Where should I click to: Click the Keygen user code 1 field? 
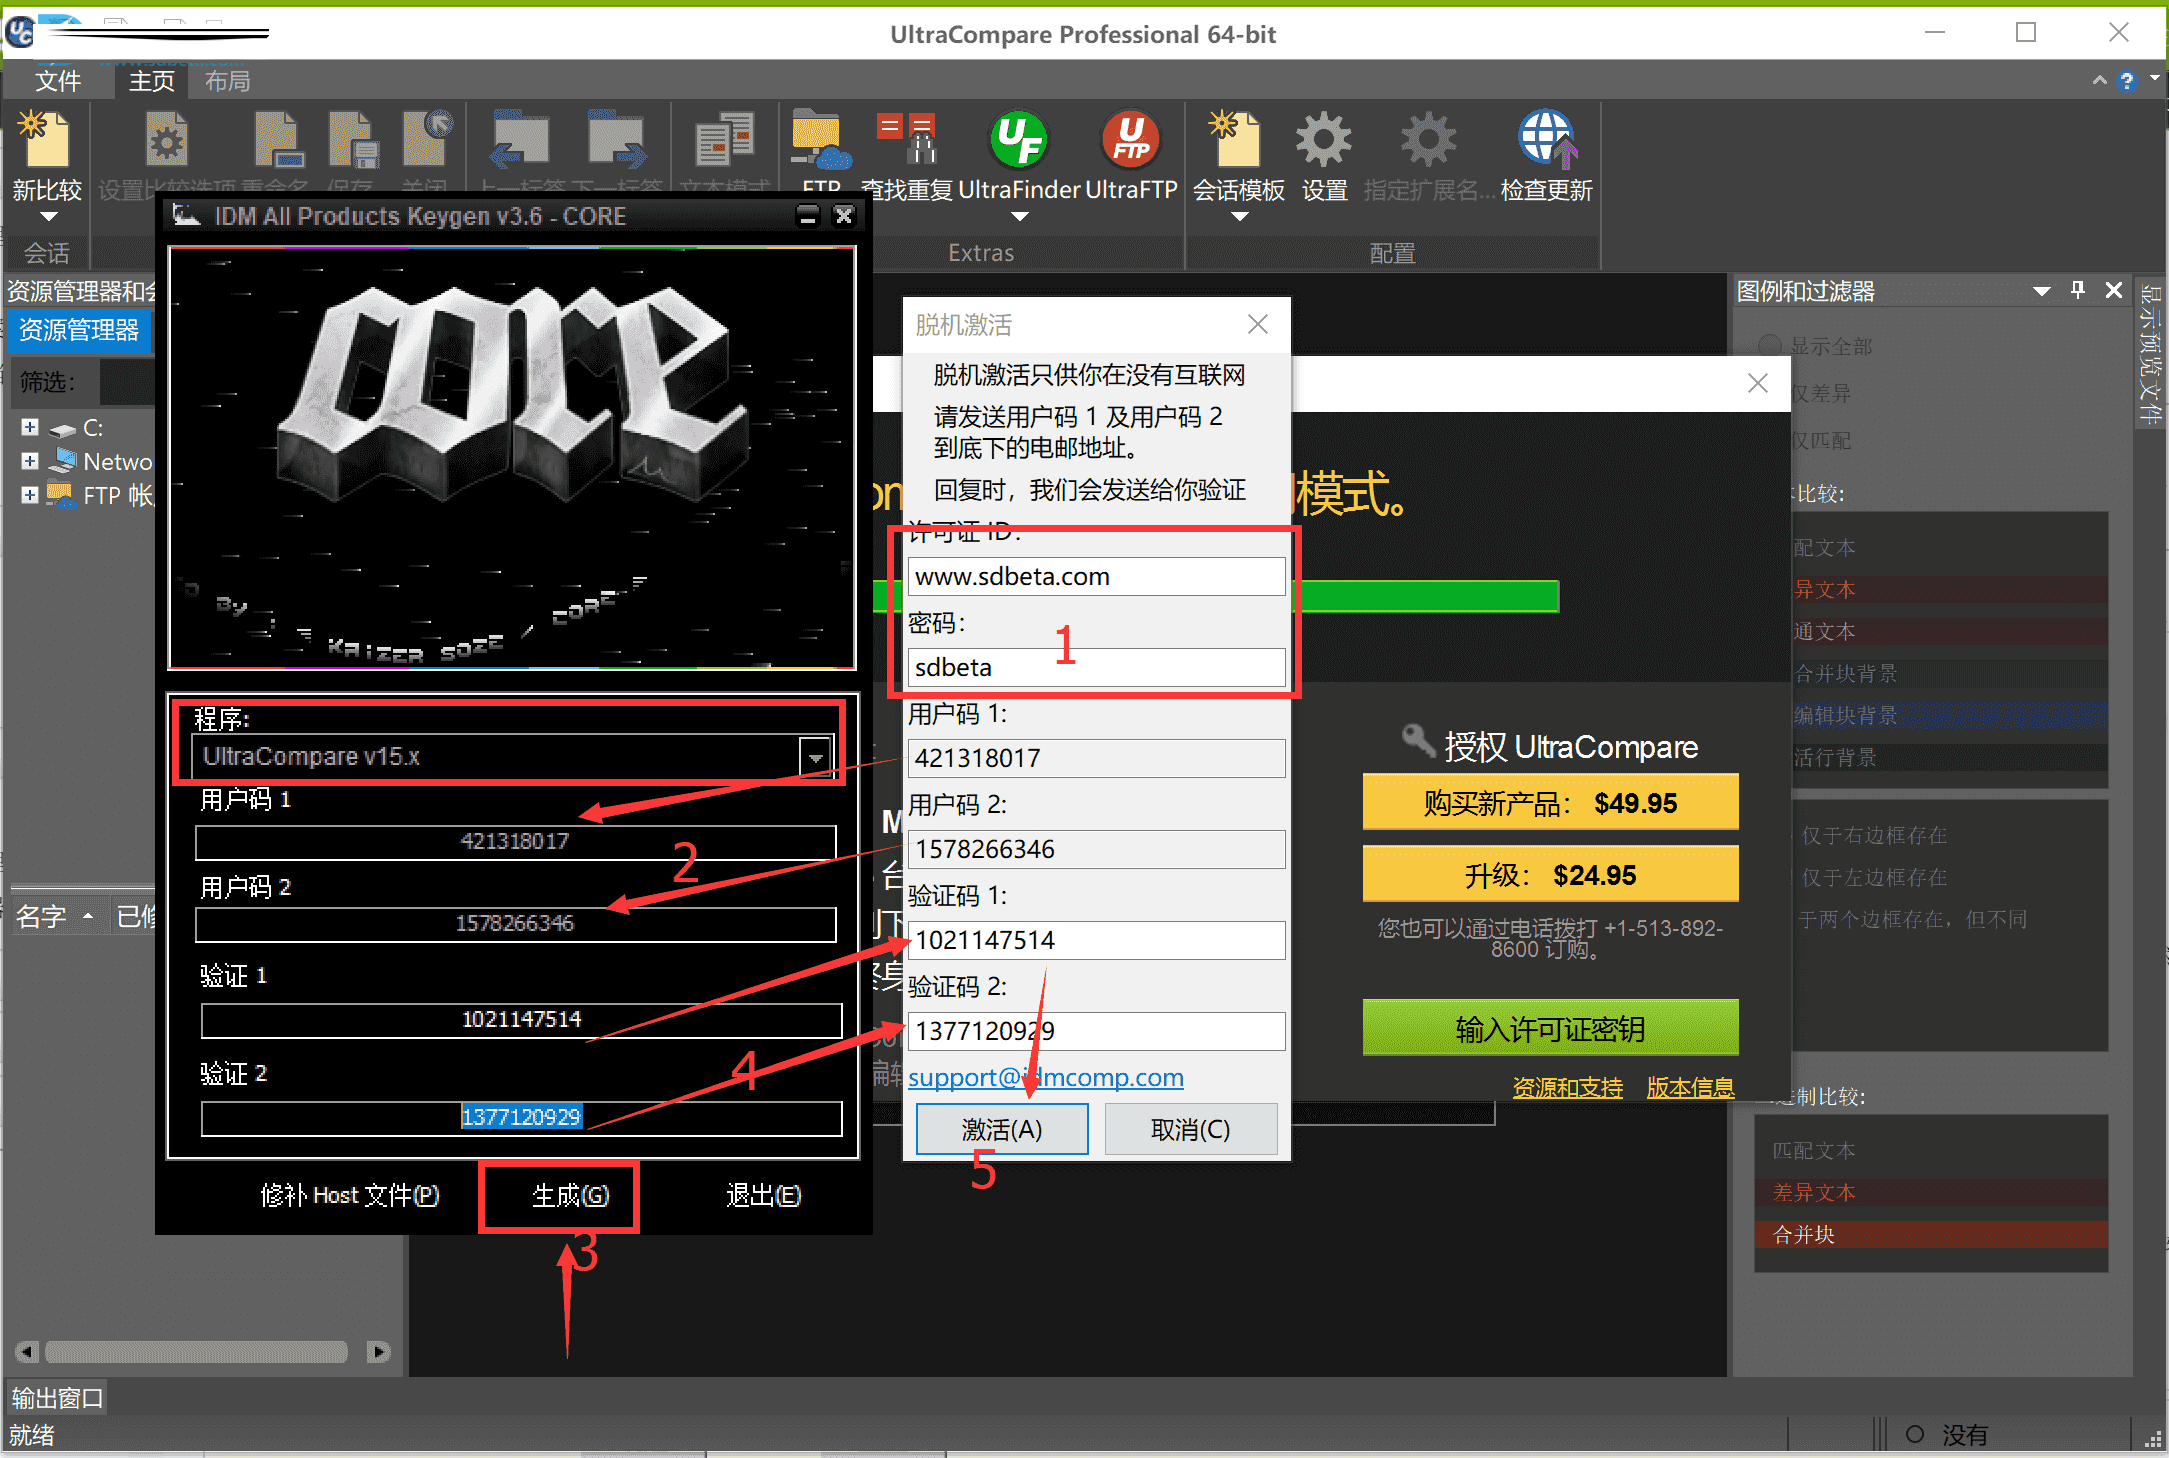click(516, 842)
